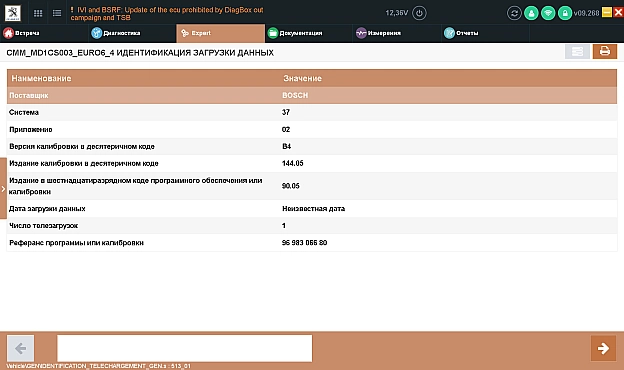The width and height of the screenshot is (624, 370).
Task: Click the v09.268 version label
Action: tap(587, 13)
